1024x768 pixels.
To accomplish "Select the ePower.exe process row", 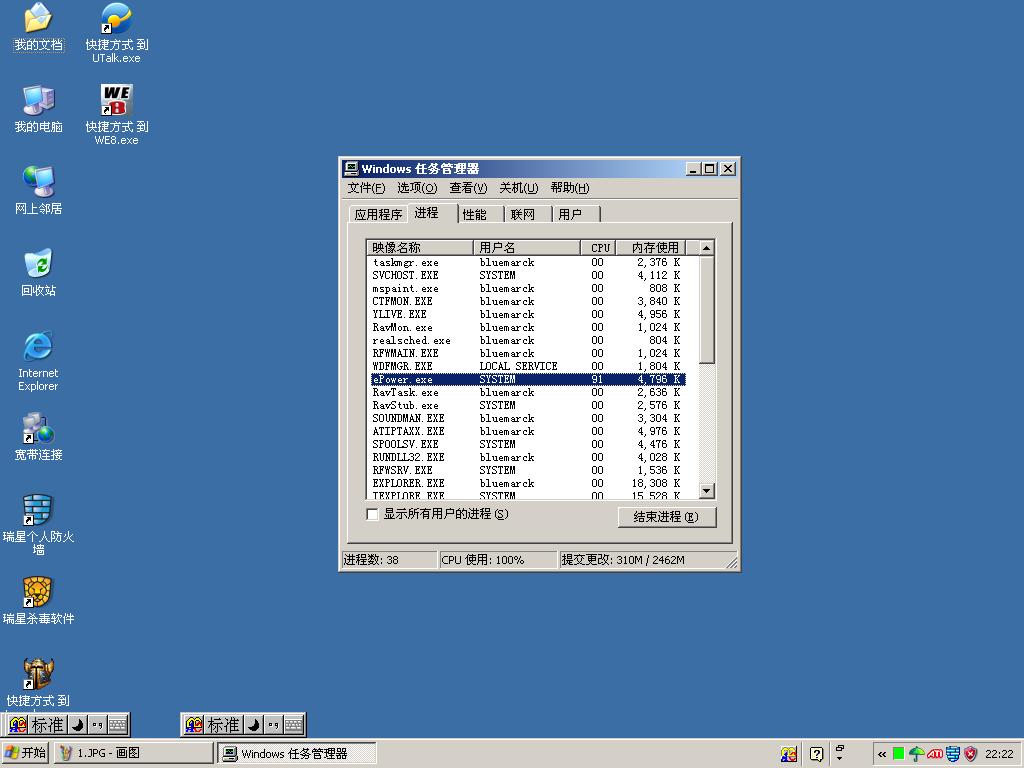I will (528, 379).
